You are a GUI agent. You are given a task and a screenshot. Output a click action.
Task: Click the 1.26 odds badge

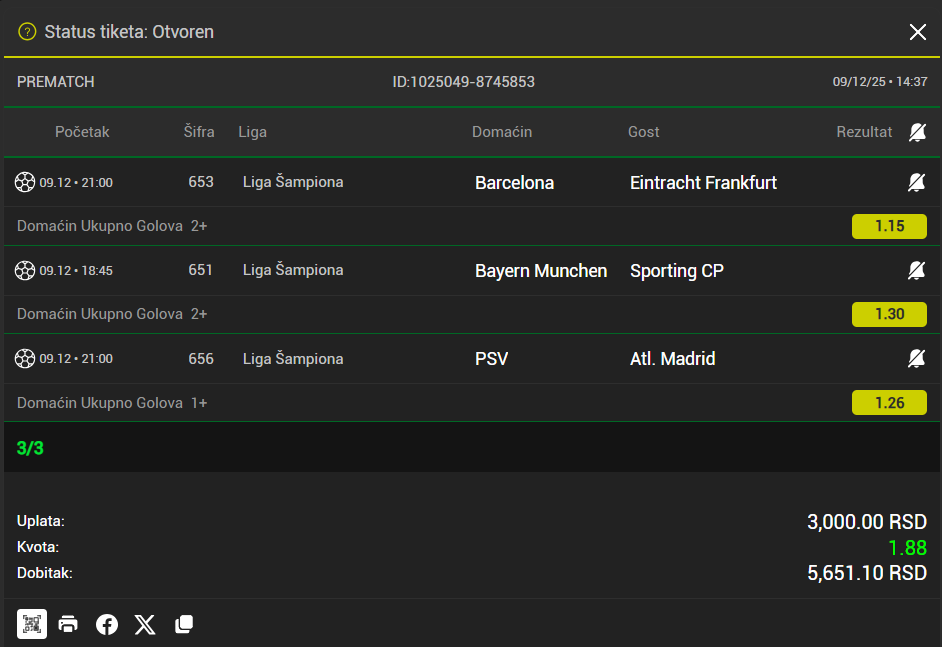[889, 403]
